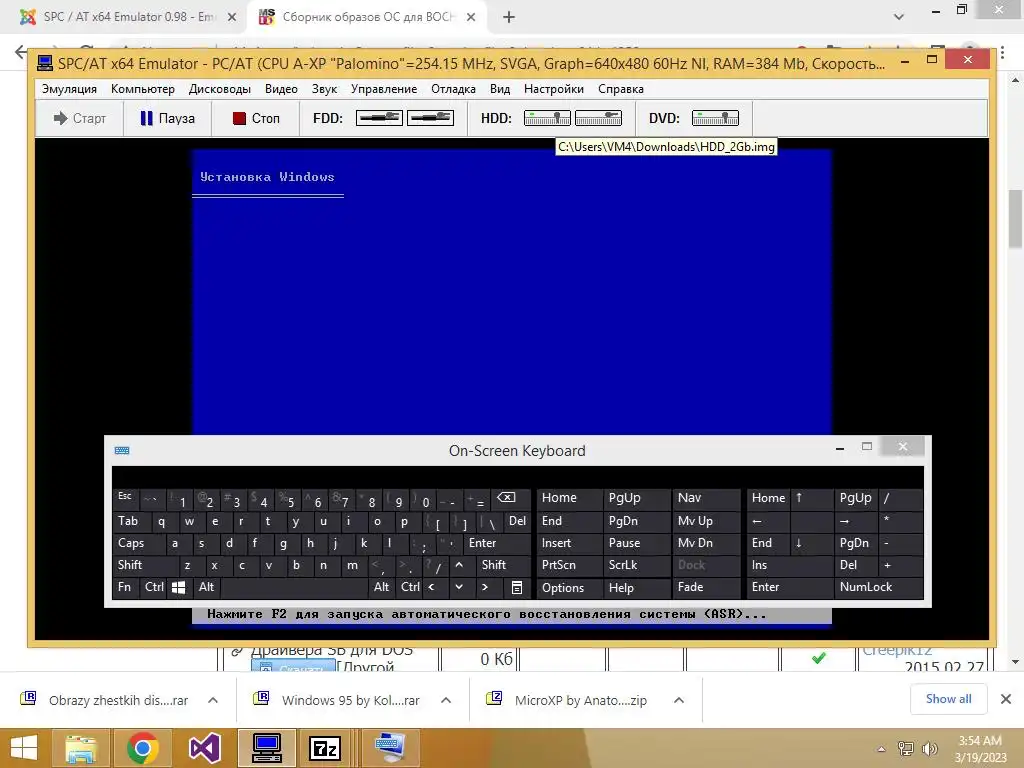Click the second HDD drive icon
Viewport: 1024px width, 768px height.
[598, 118]
